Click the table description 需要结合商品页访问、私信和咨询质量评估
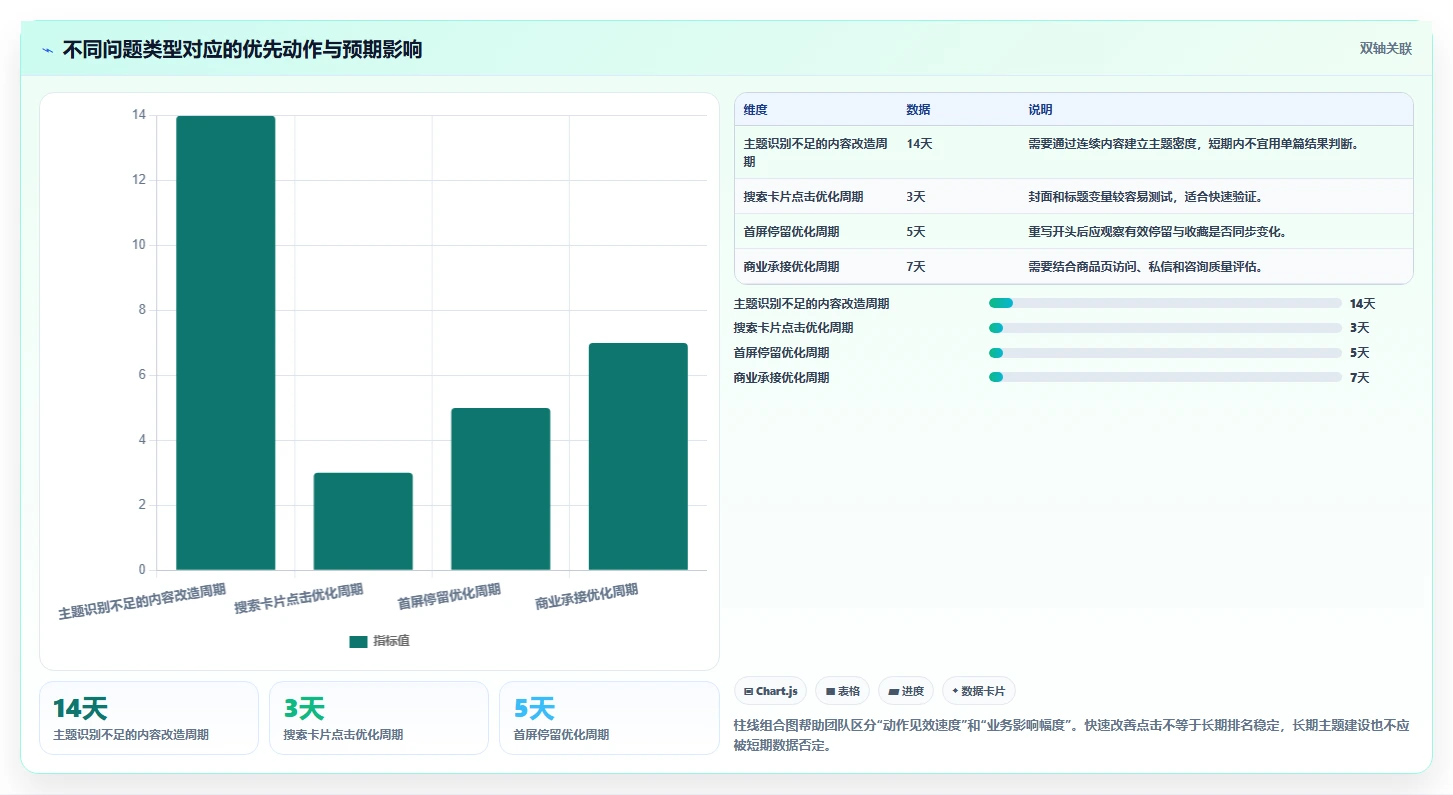 (1145, 266)
